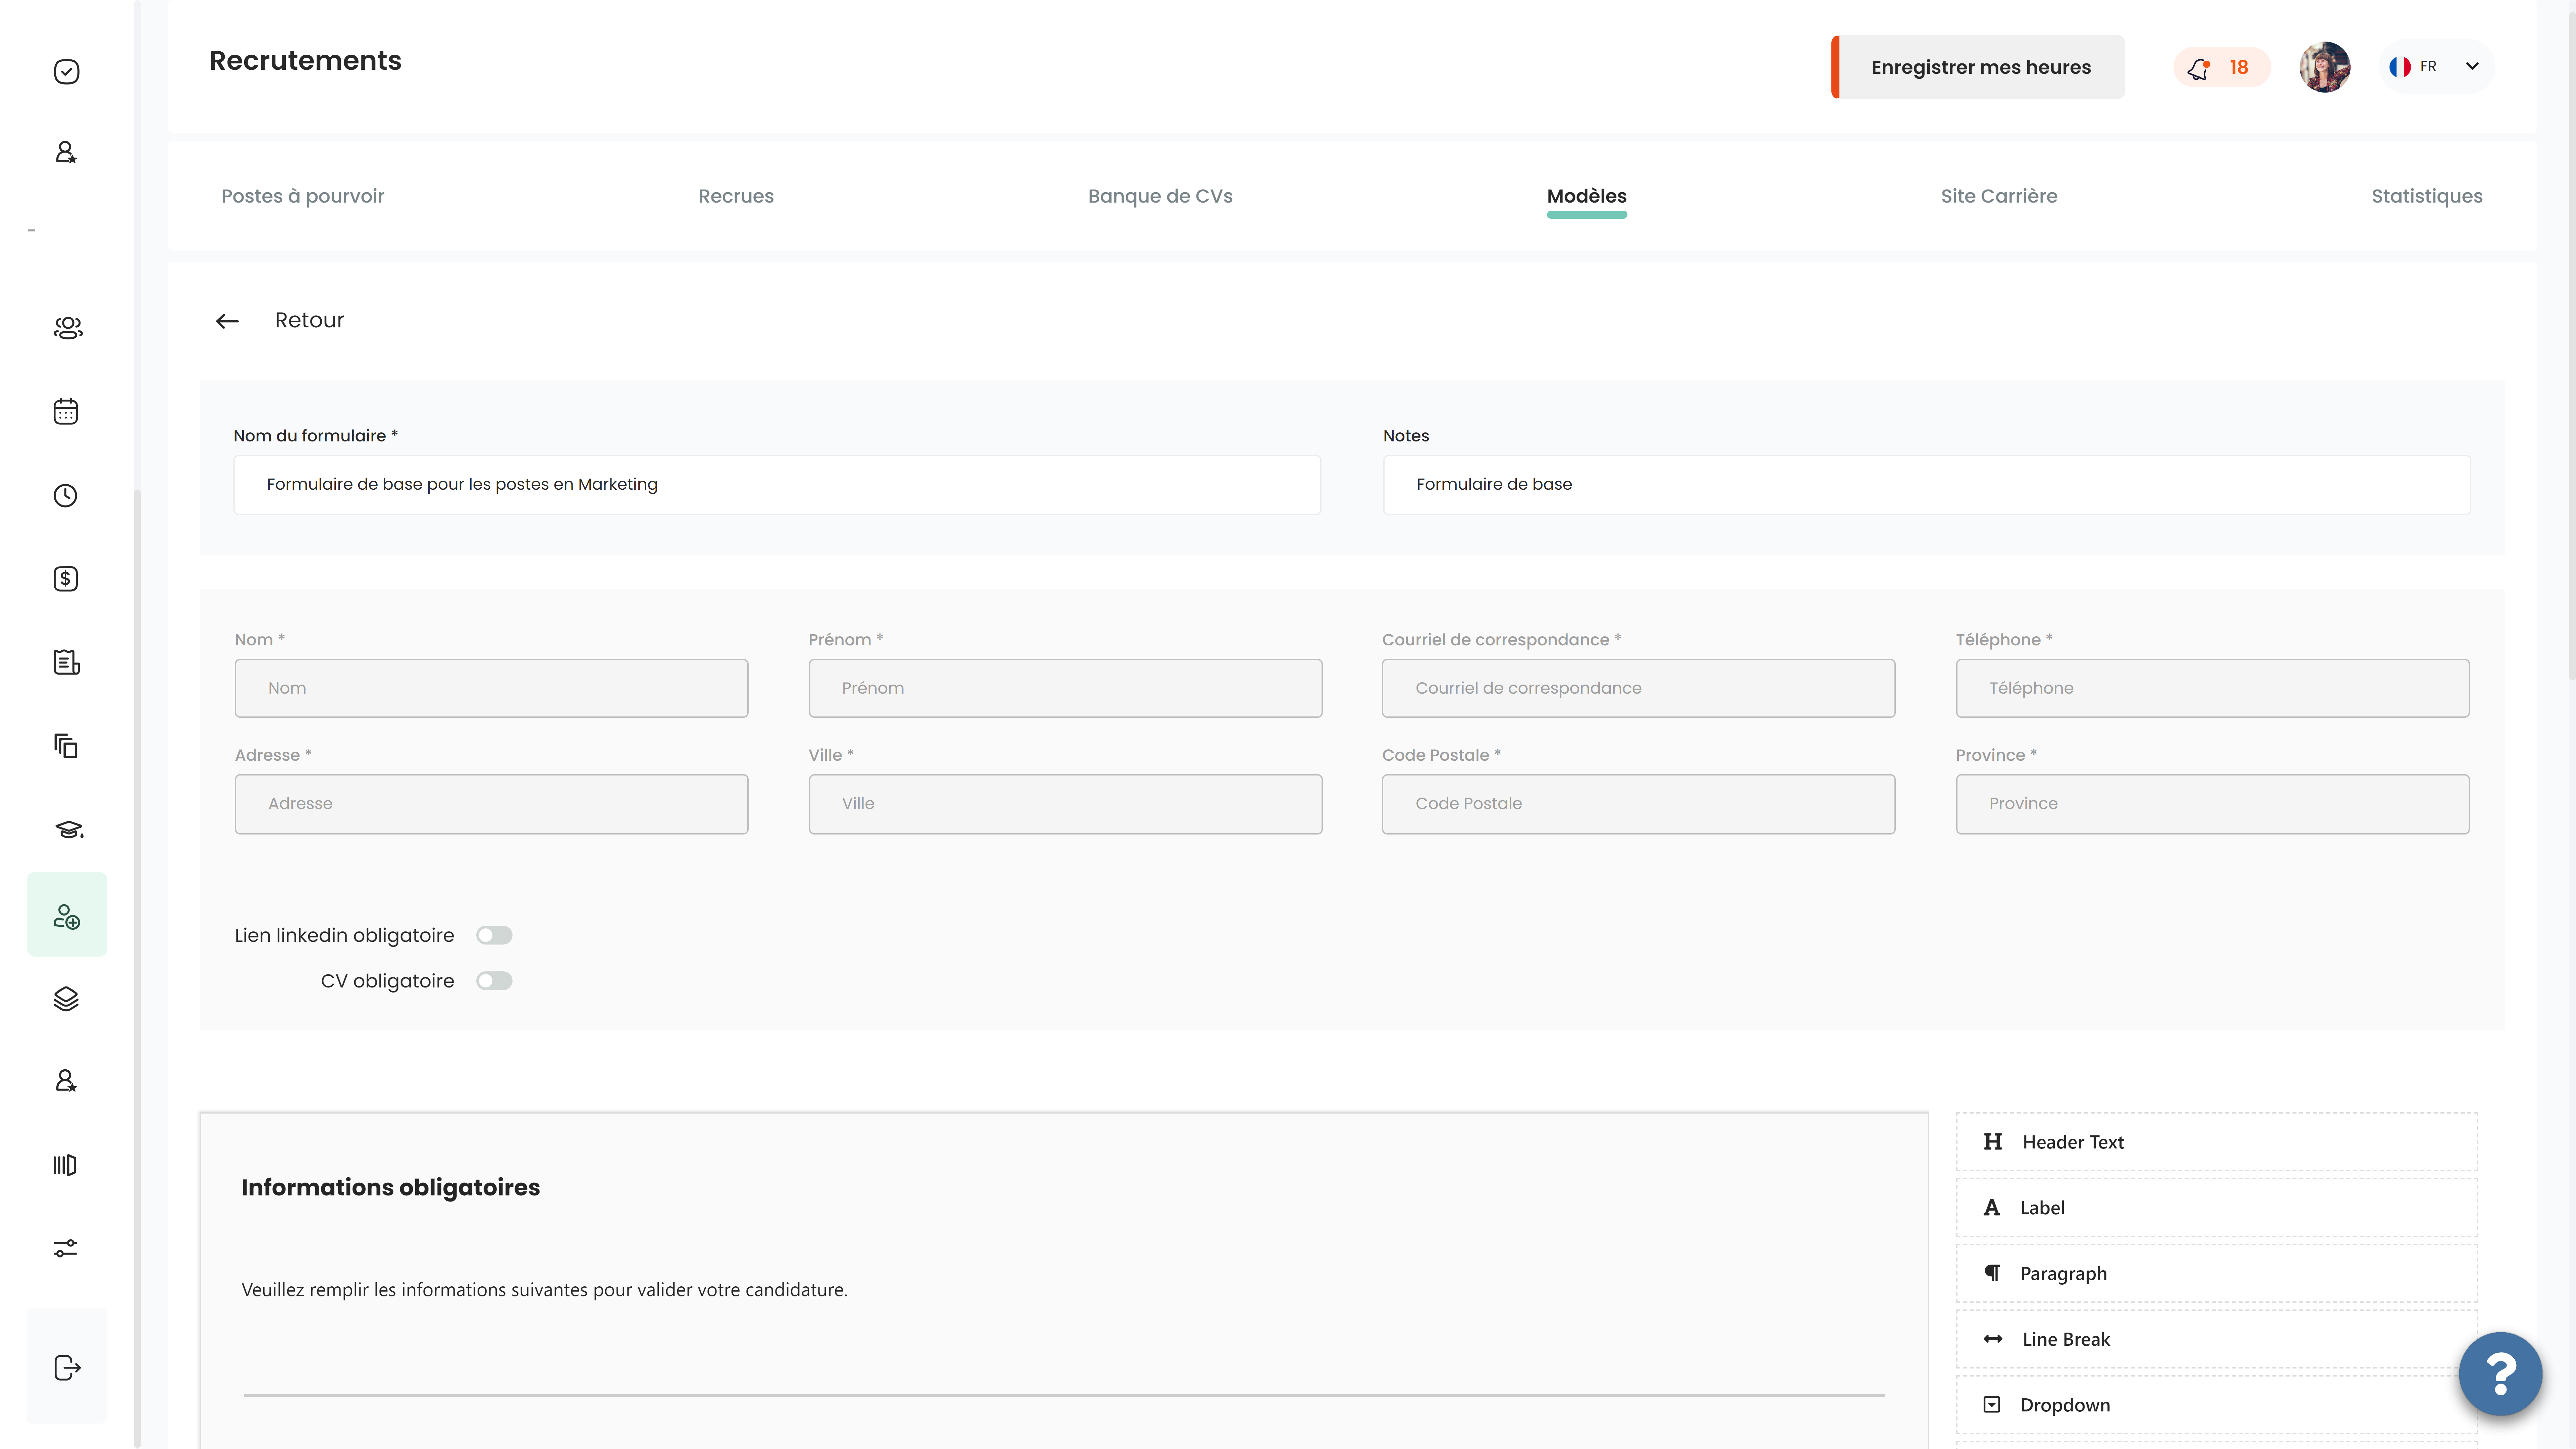This screenshot has width=2576, height=1449.
Task: Click the Prénom placeholder field
Action: click(1065, 688)
